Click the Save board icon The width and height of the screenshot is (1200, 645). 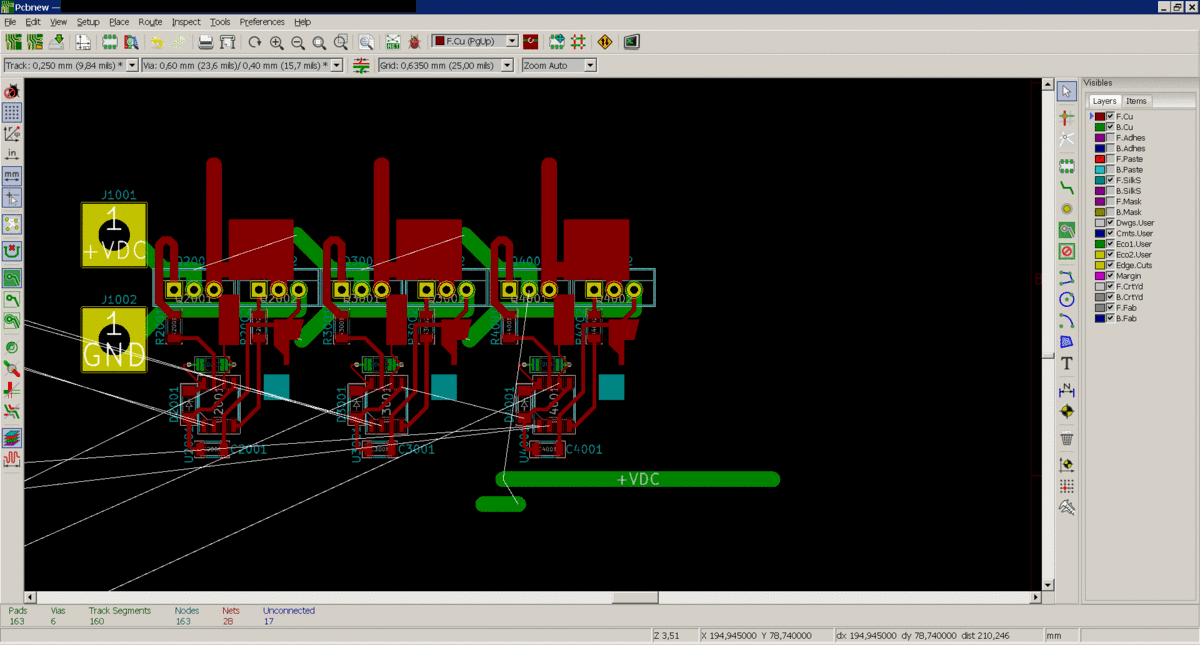(x=57, y=42)
